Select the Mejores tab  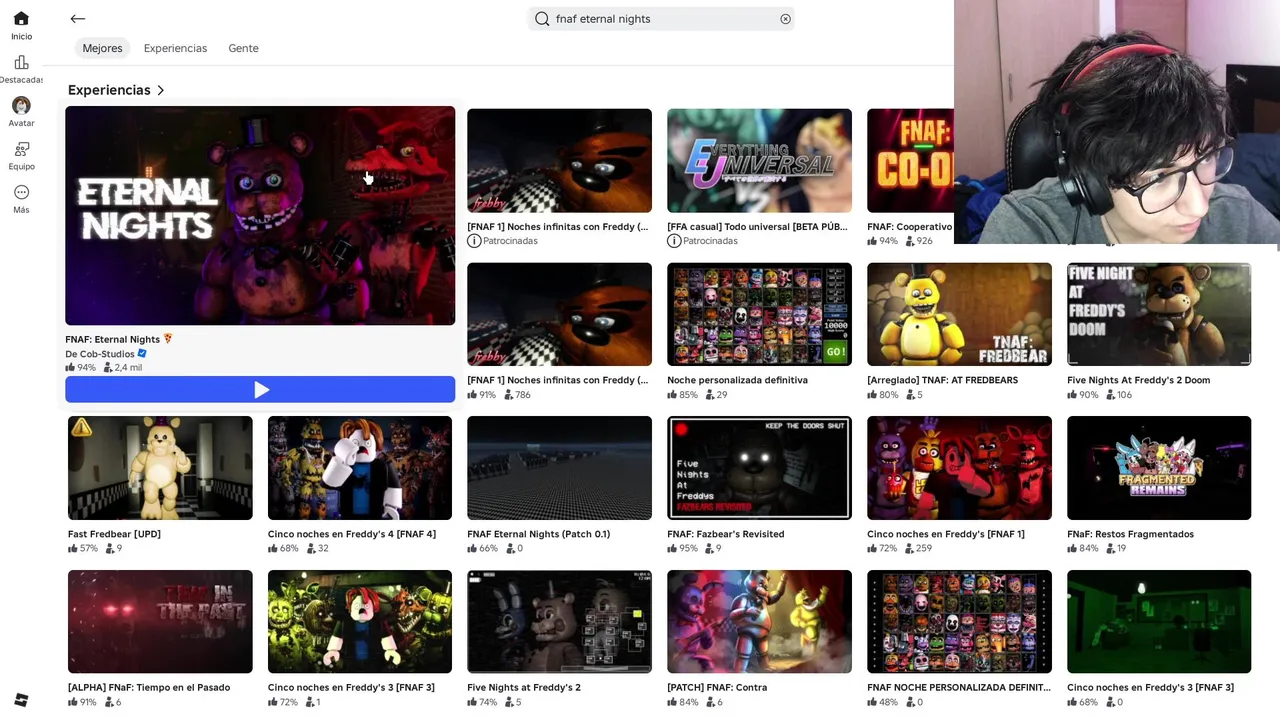102,48
